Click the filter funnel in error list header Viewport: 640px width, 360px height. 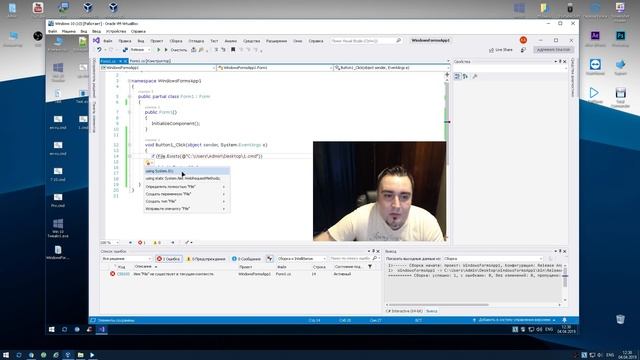coord(370,267)
